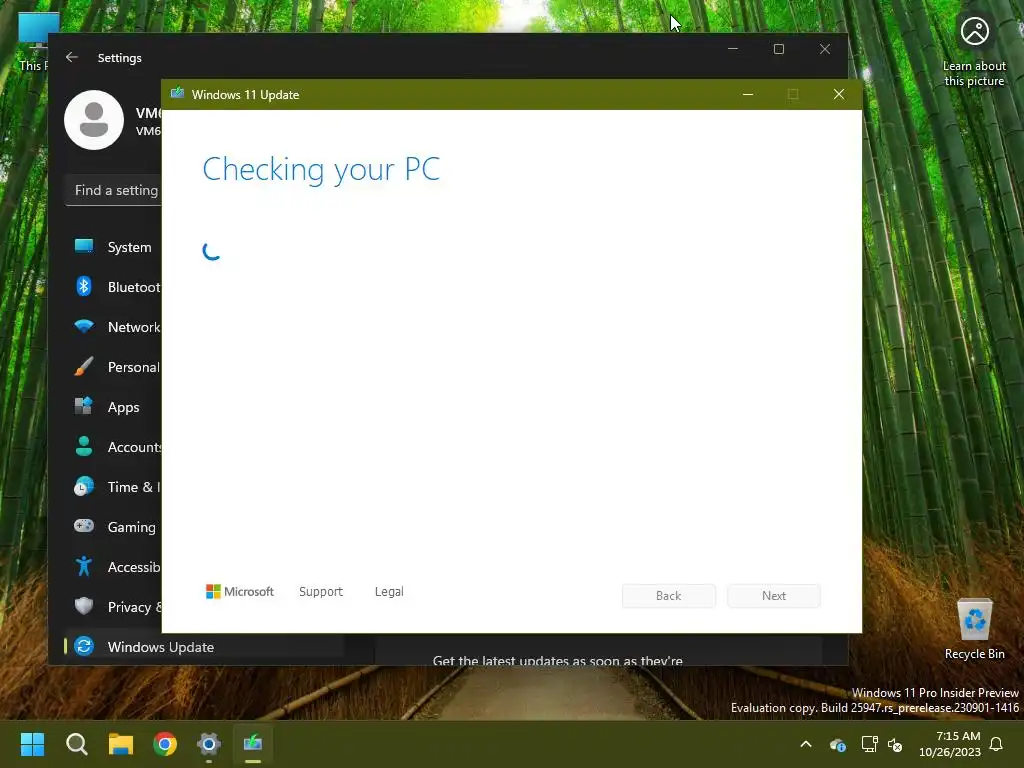Click the Microsoft logo link
The width and height of the screenshot is (1024, 768).
click(240, 591)
